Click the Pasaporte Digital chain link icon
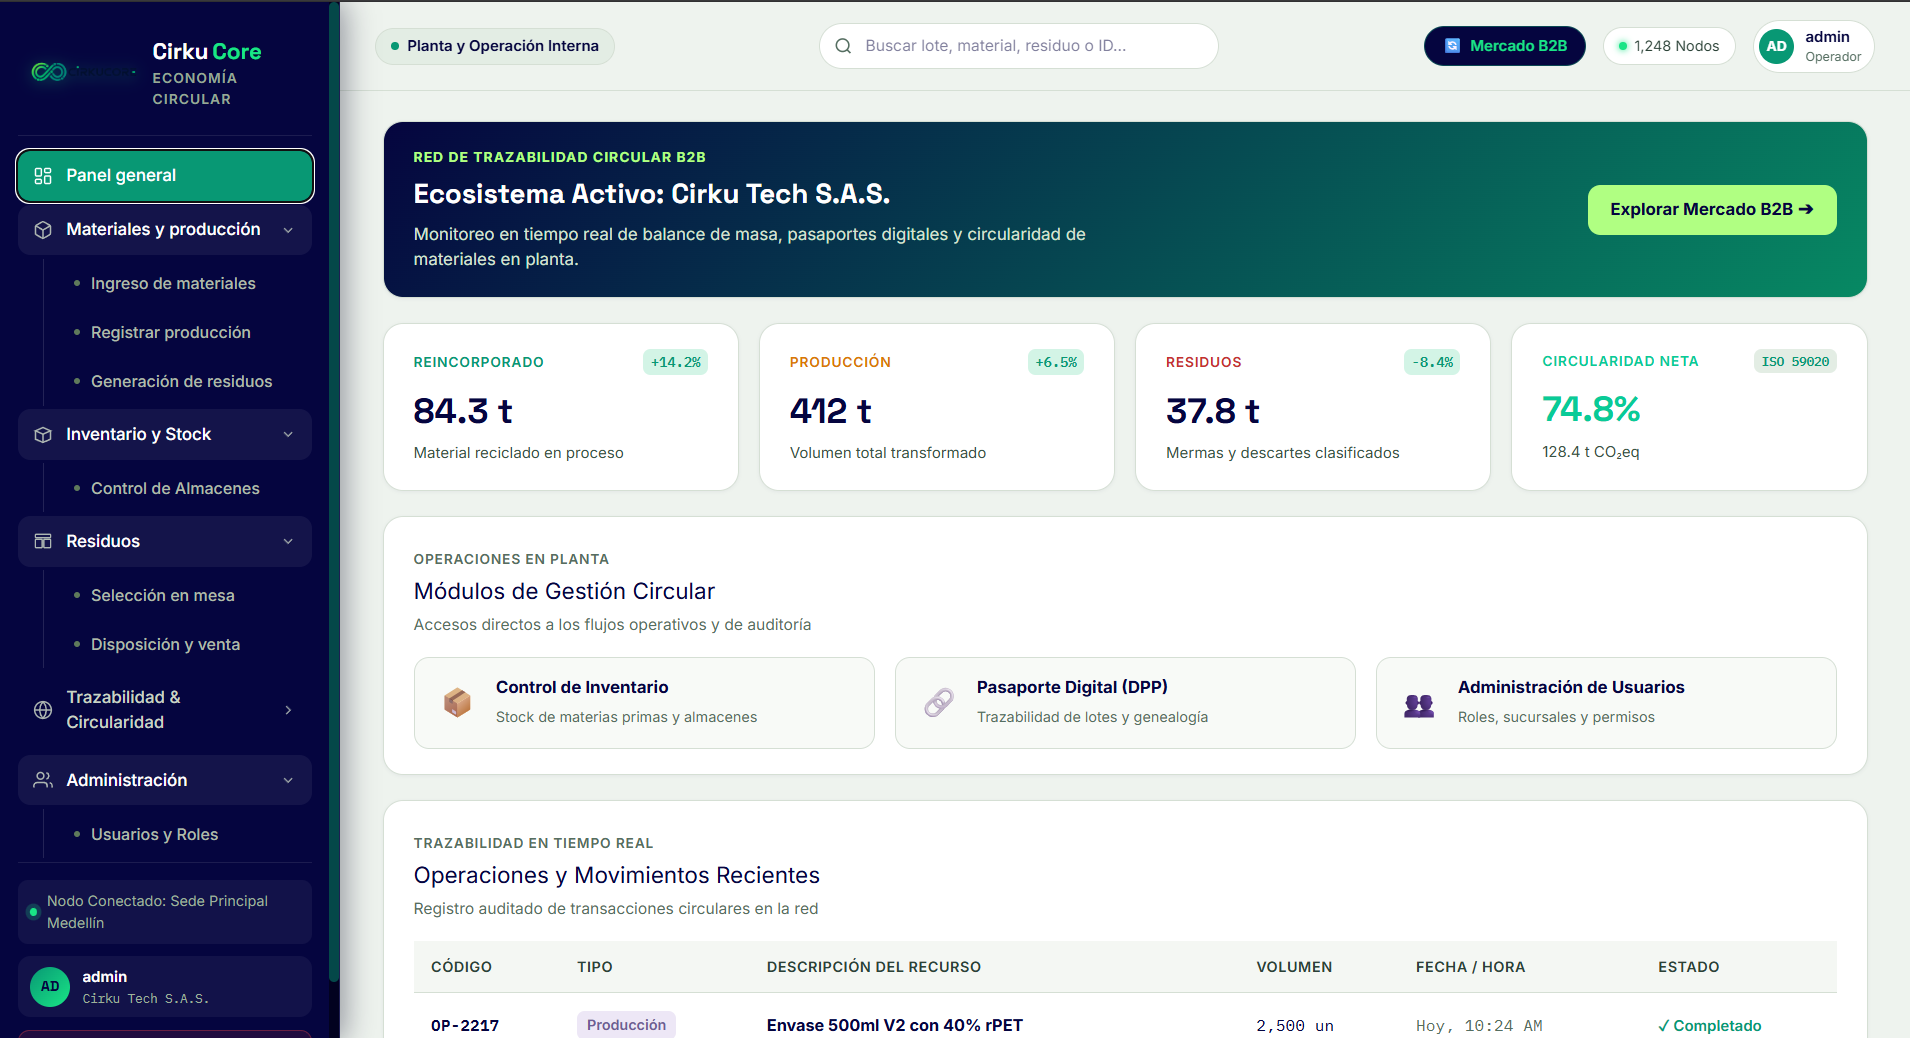The width and height of the screenshot is (1910, 1038). [938, 702]
